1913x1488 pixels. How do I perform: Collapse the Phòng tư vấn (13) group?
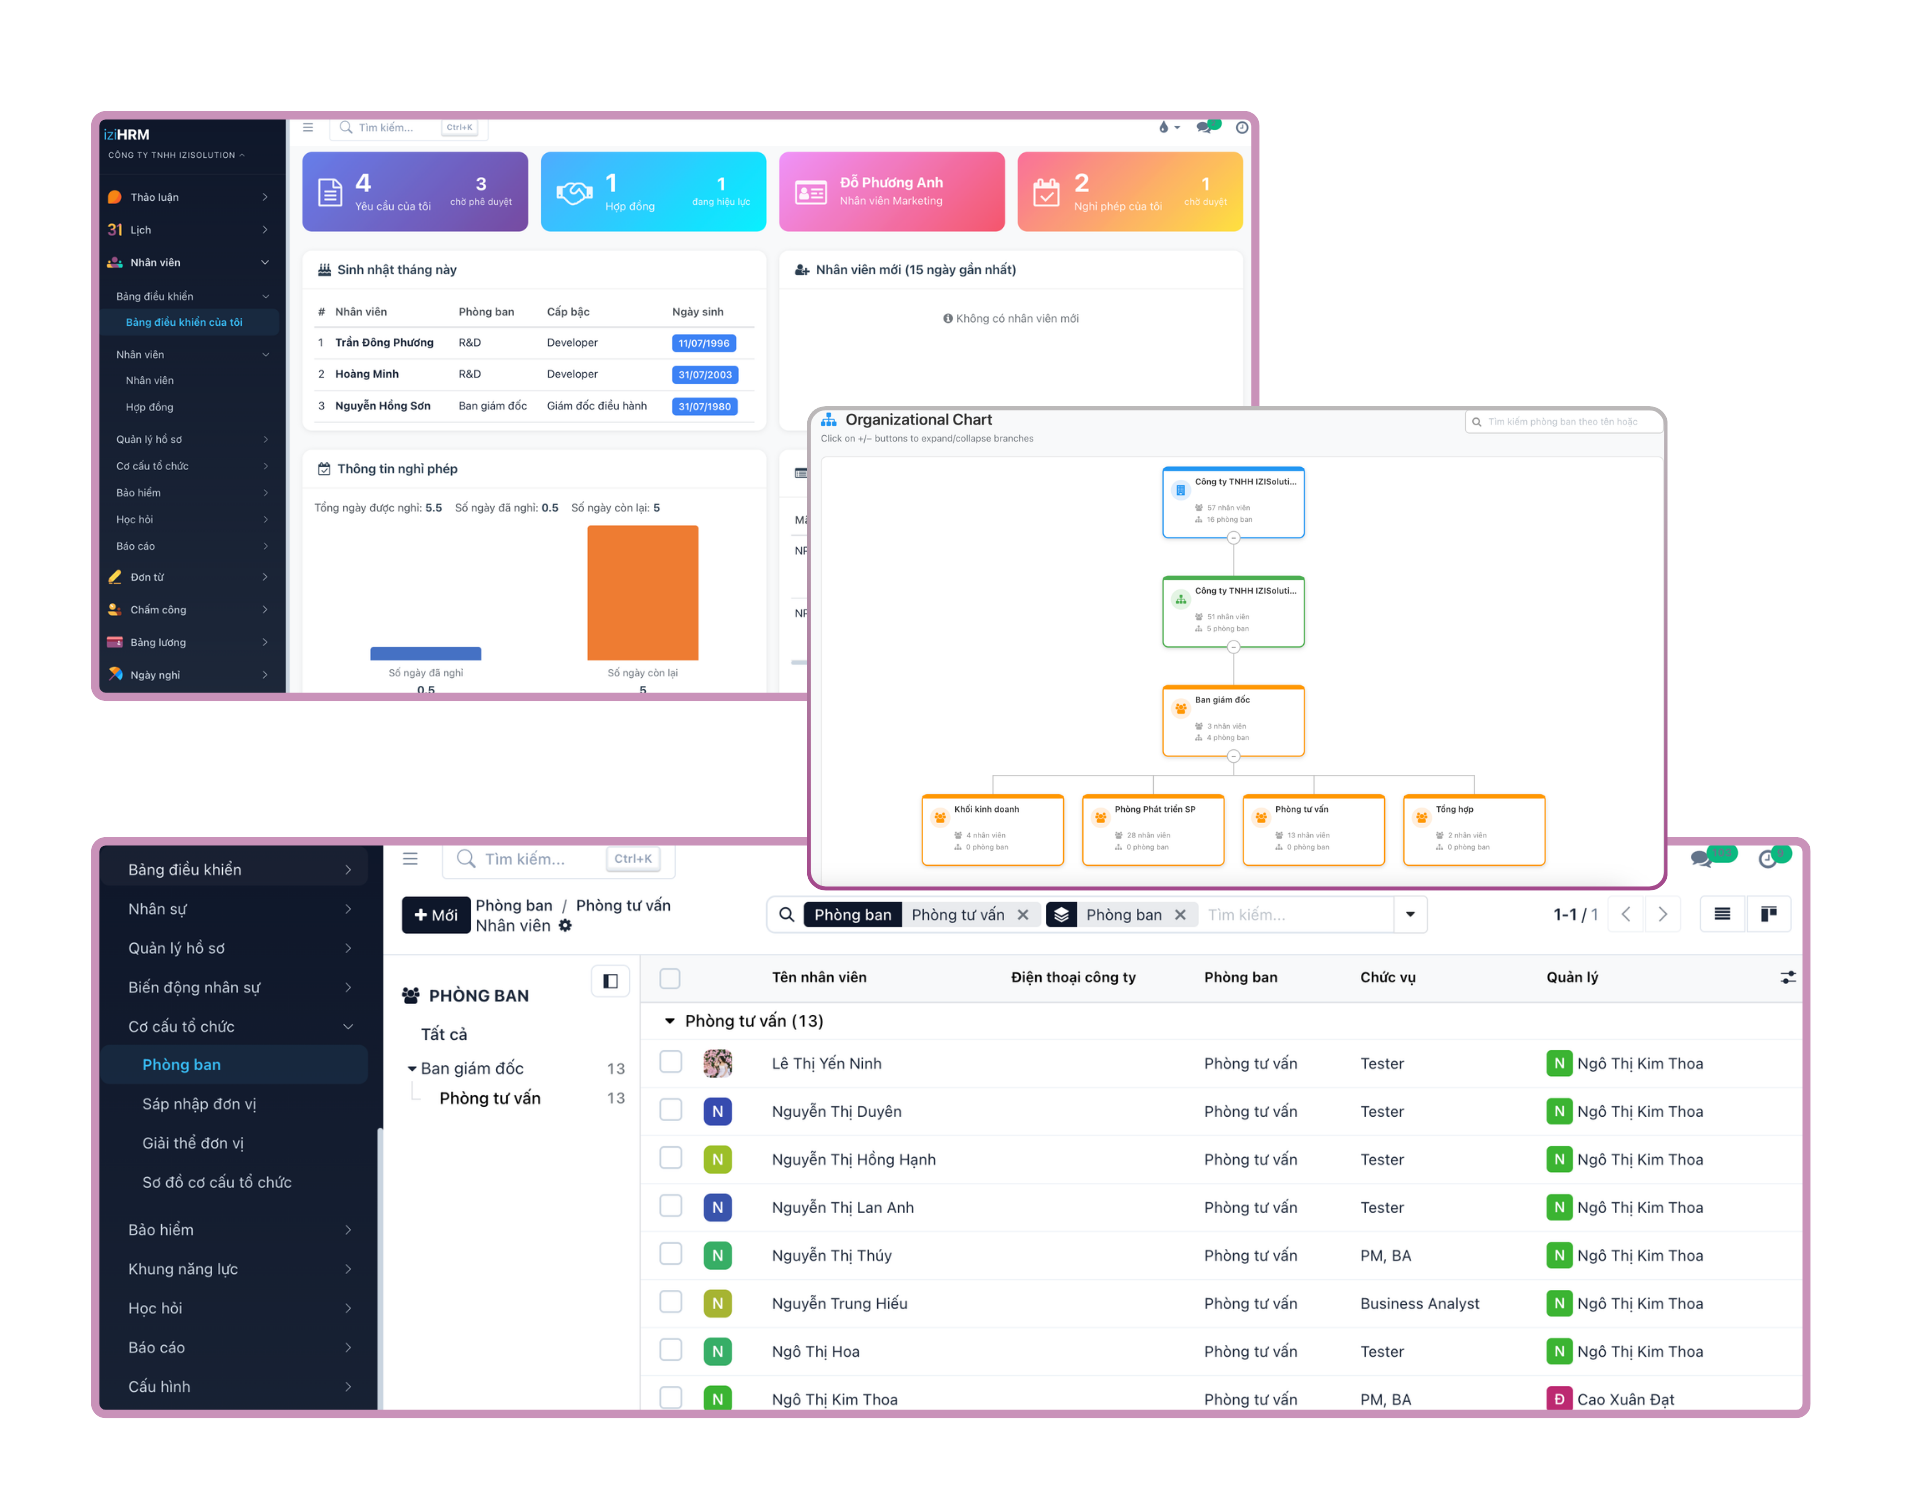670,1021
